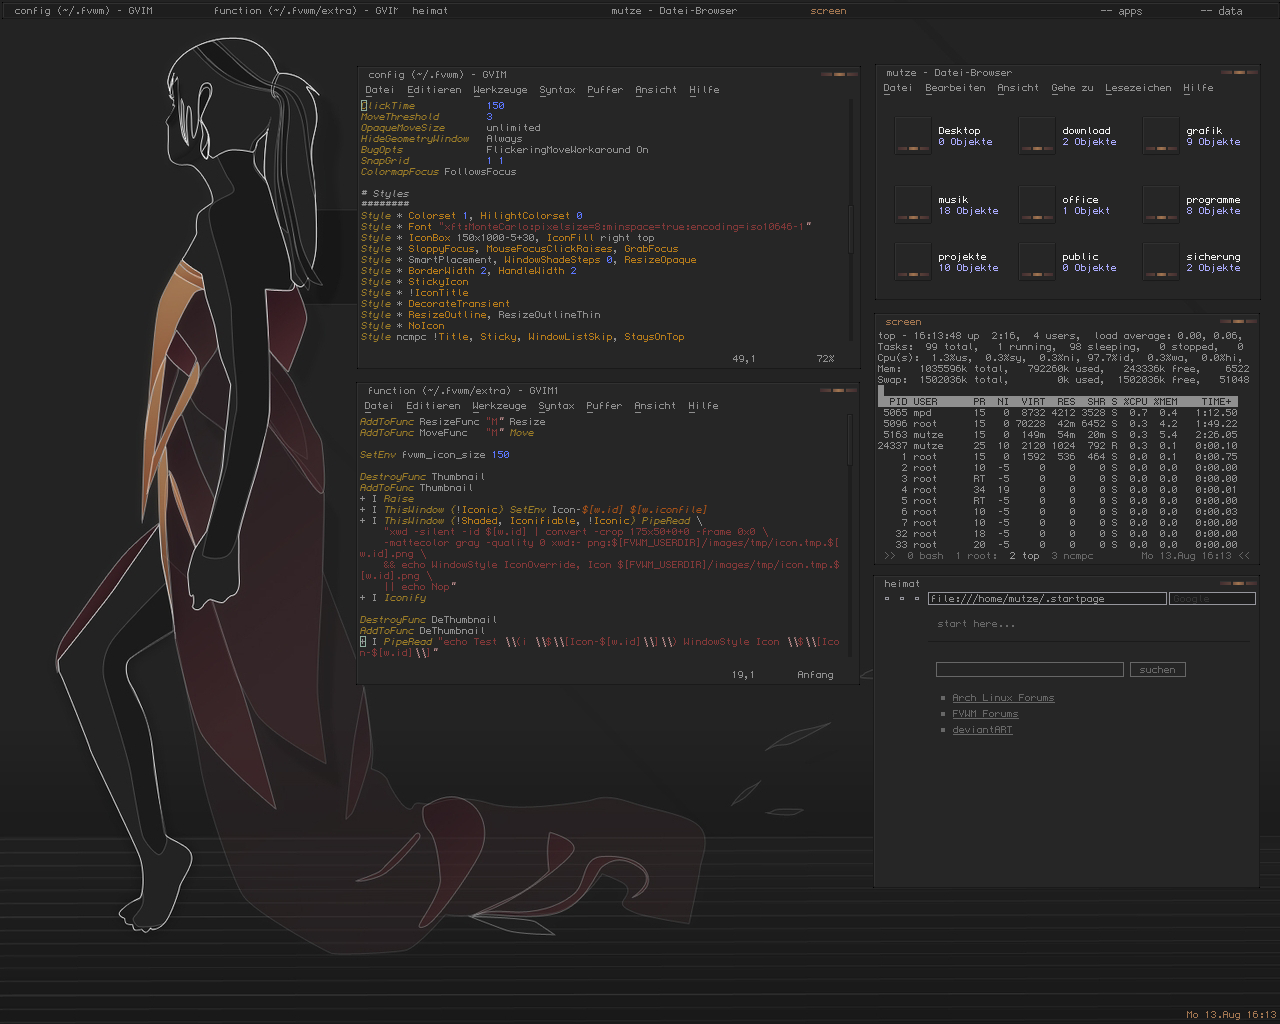The height and width of the screenshot is (1024, 1280).
Task: Open the office folder icon
Action: (1037, 204)
